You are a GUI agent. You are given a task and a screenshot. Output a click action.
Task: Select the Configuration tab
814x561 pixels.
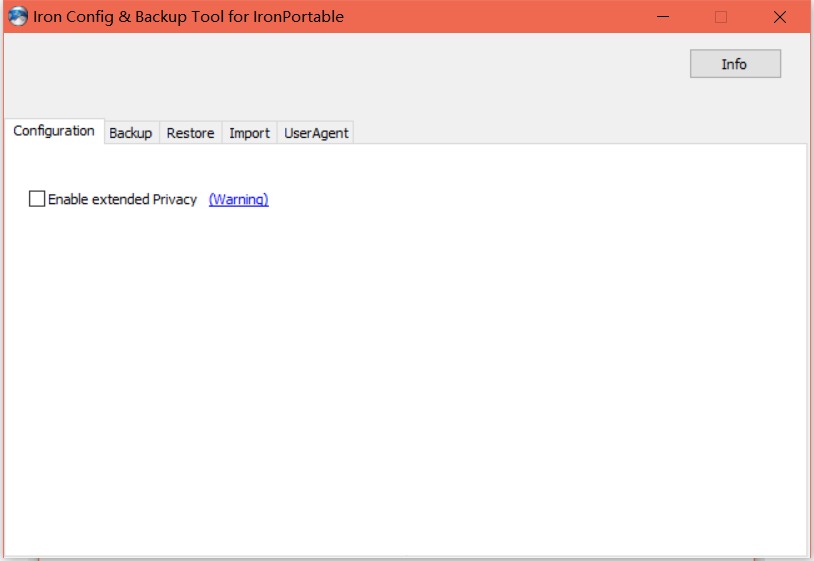click(x=54, y=131)
